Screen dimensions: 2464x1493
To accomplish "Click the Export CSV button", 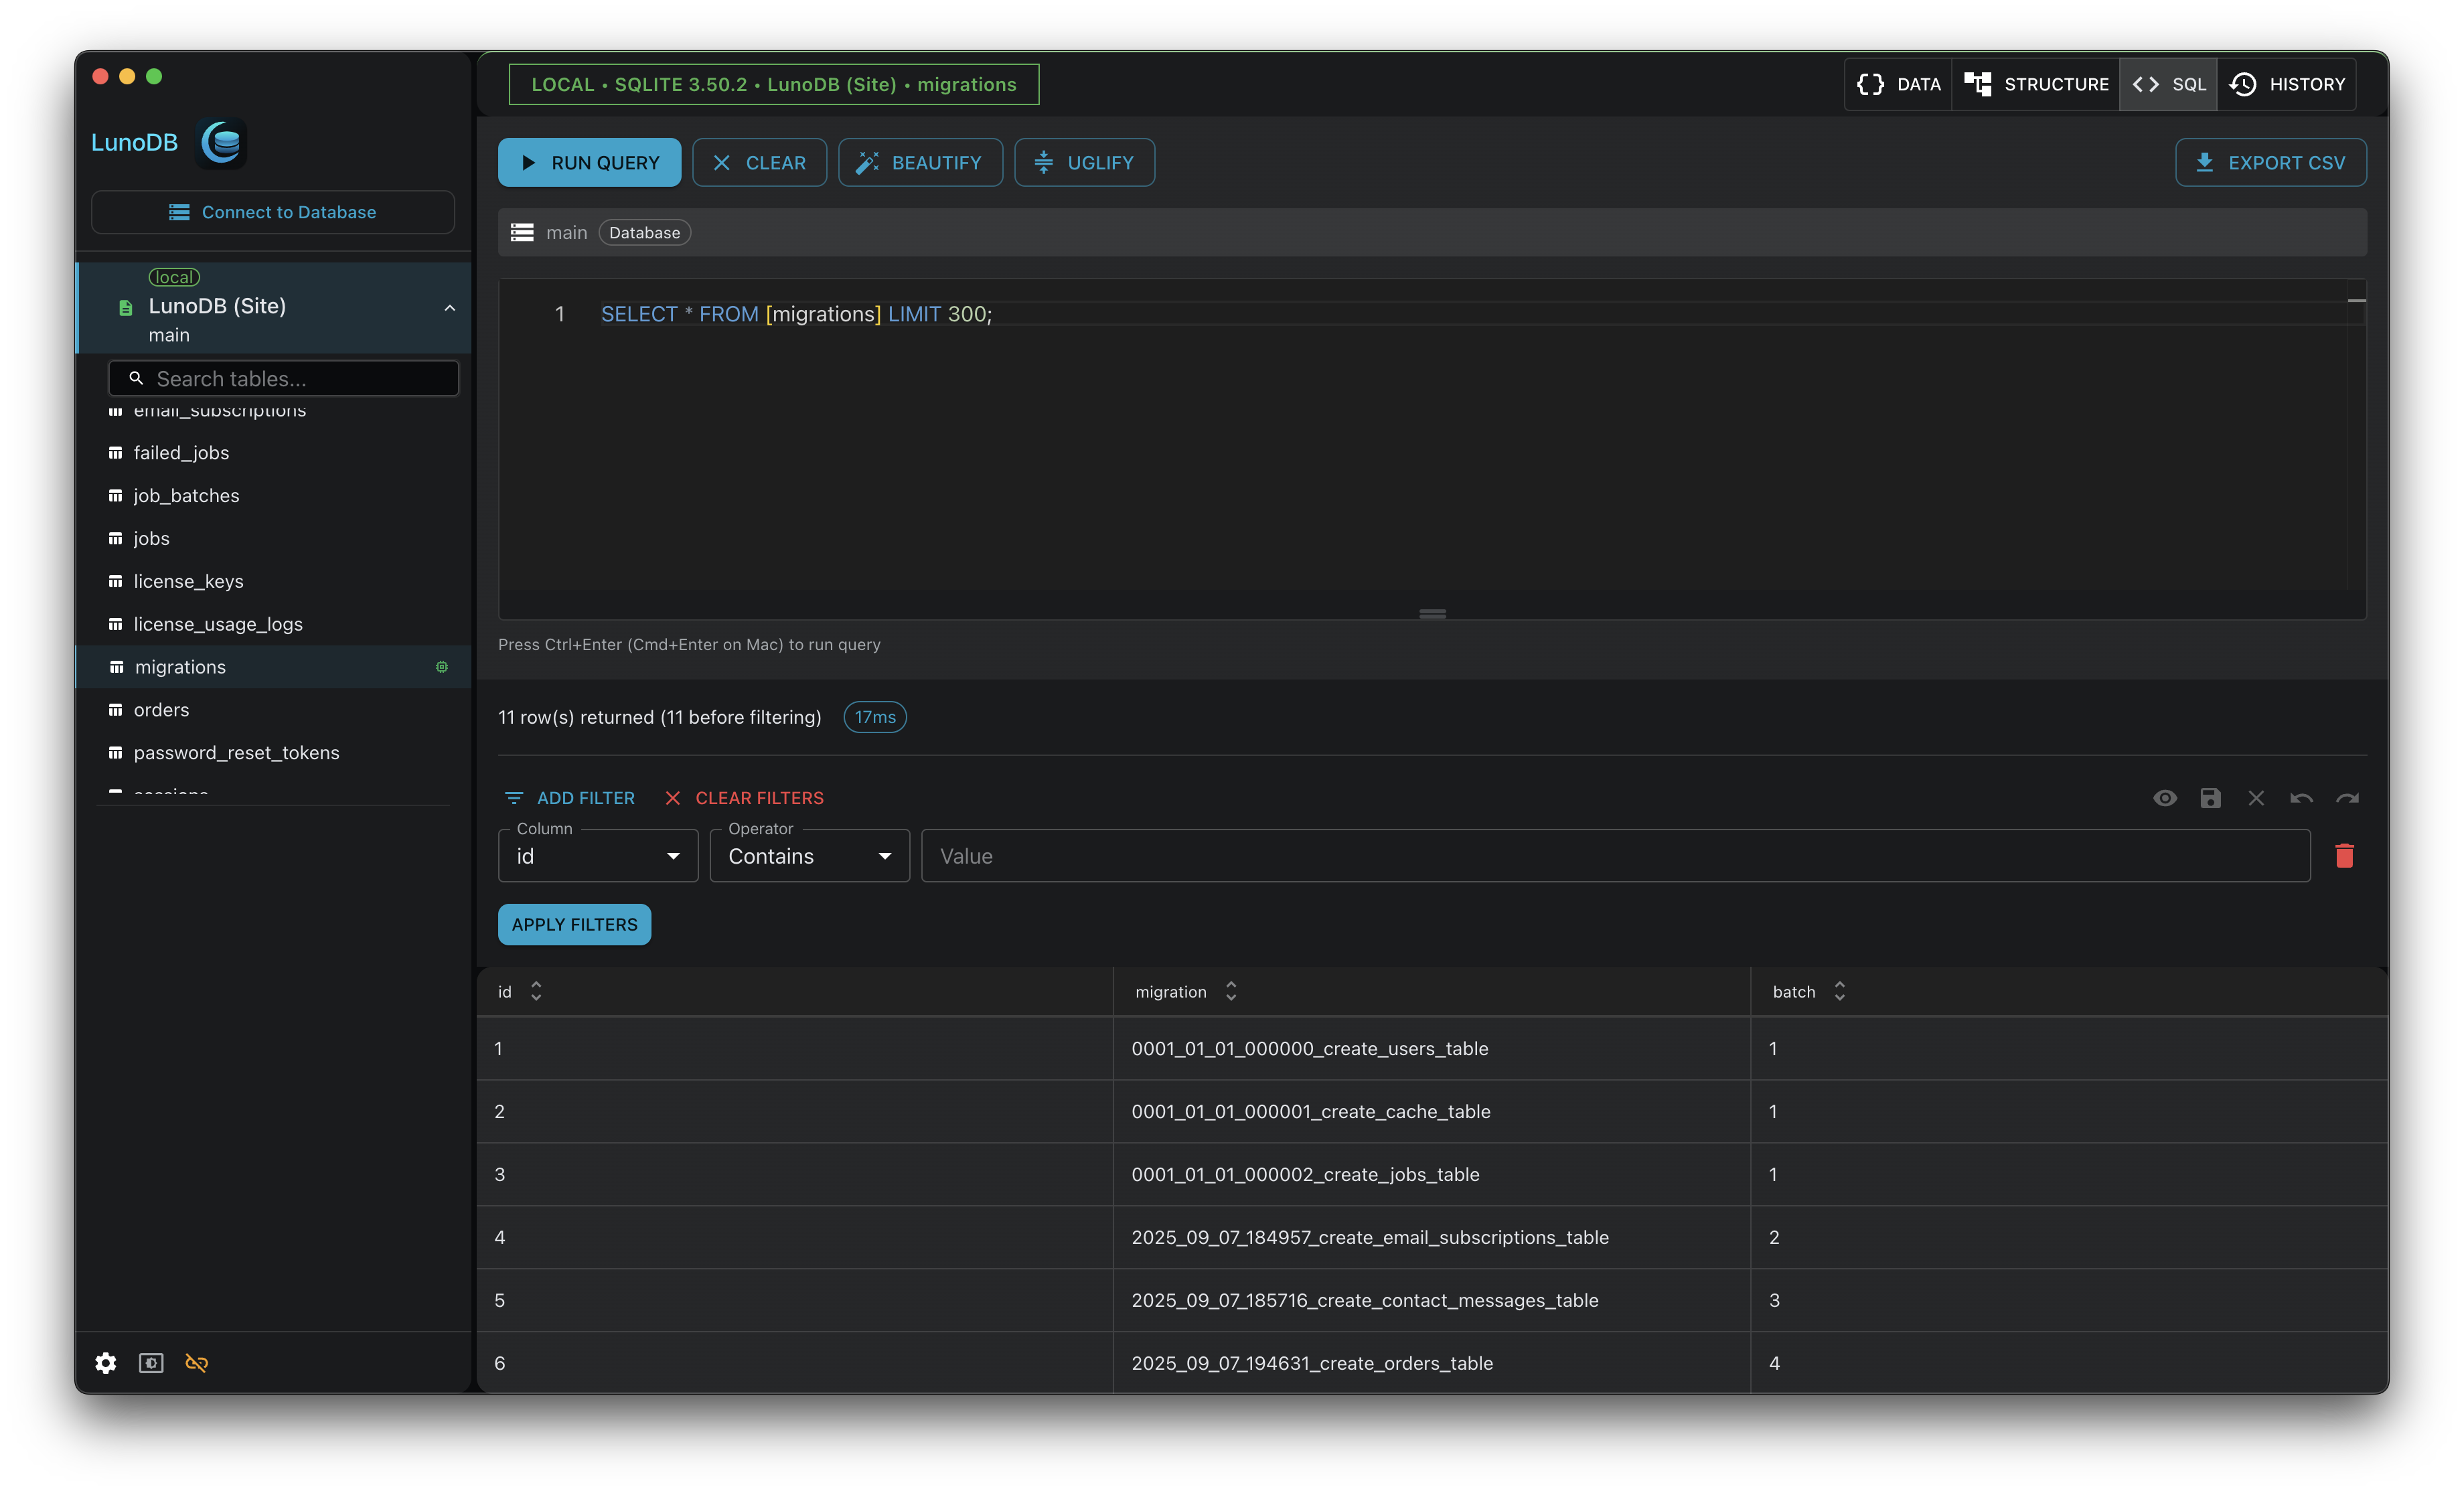I will (2270, 163).
